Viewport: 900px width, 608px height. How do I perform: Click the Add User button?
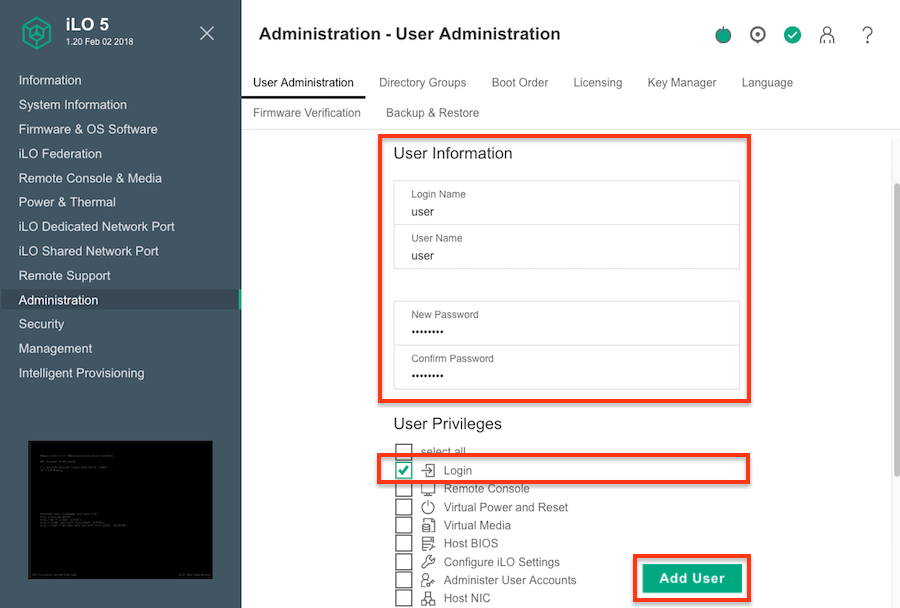pos(692,578)
